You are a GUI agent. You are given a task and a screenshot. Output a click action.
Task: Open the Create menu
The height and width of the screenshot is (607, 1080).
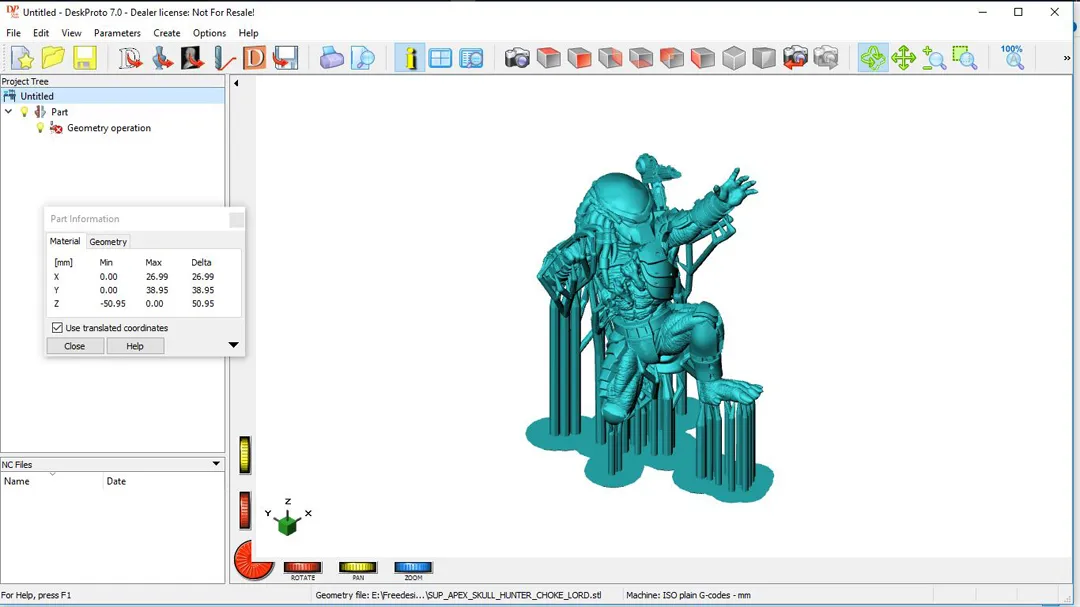167,33
